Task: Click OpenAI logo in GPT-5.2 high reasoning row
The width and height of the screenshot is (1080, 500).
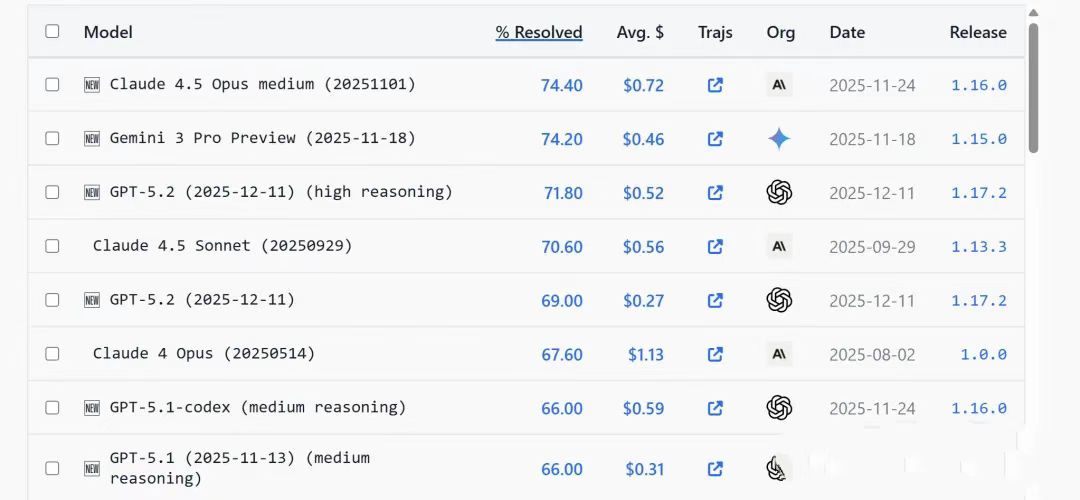Action: [x=779, y=192]
